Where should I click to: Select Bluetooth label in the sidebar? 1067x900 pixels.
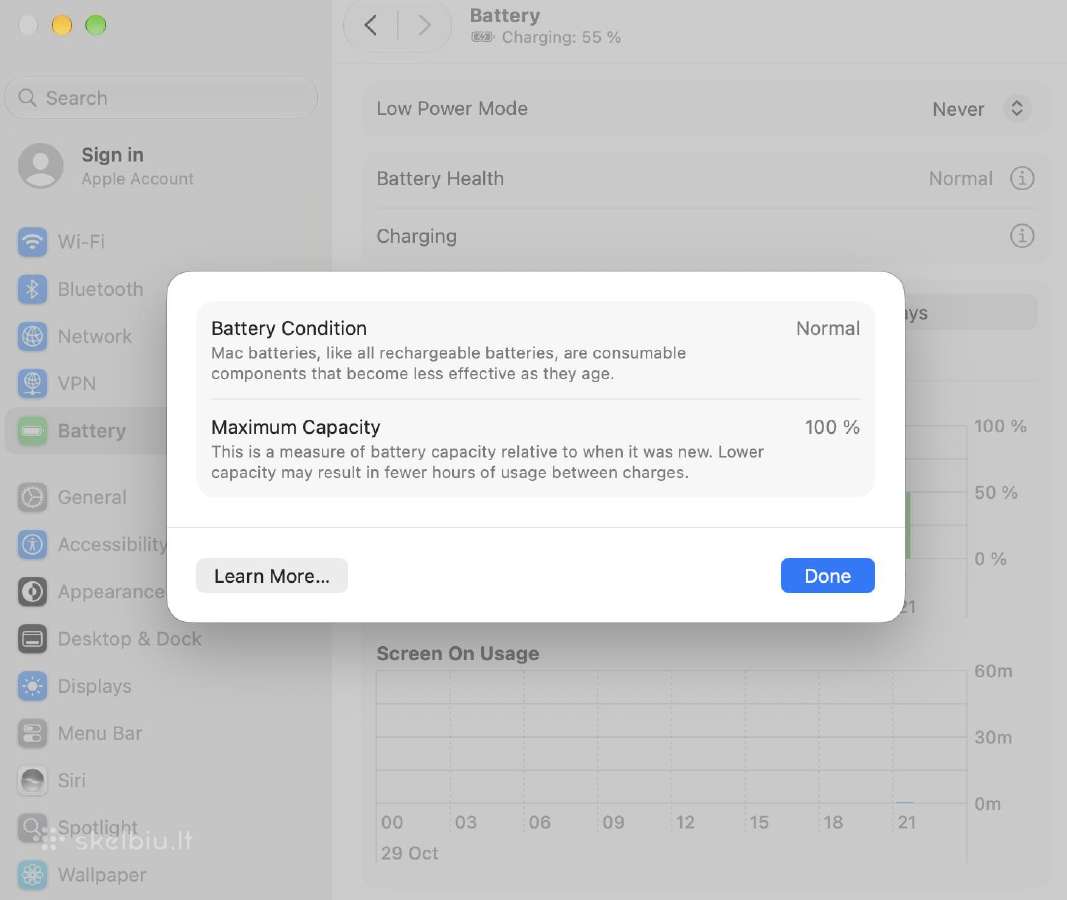click(101, 289)
